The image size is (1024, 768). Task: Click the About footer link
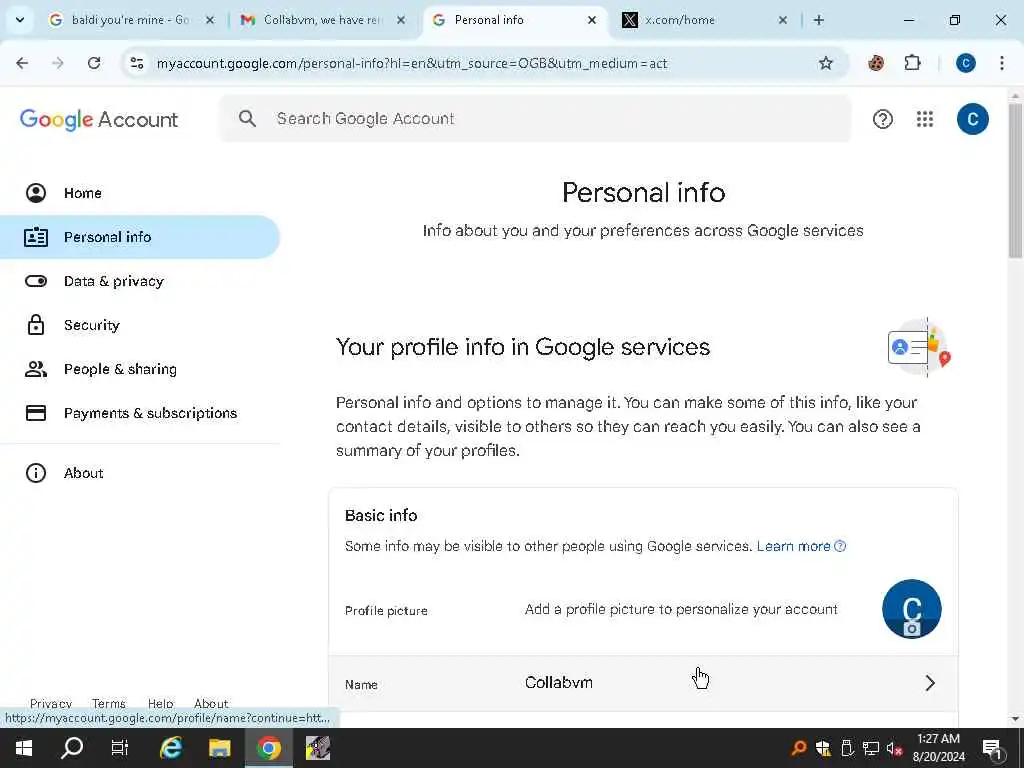click(x=211, y=703)
